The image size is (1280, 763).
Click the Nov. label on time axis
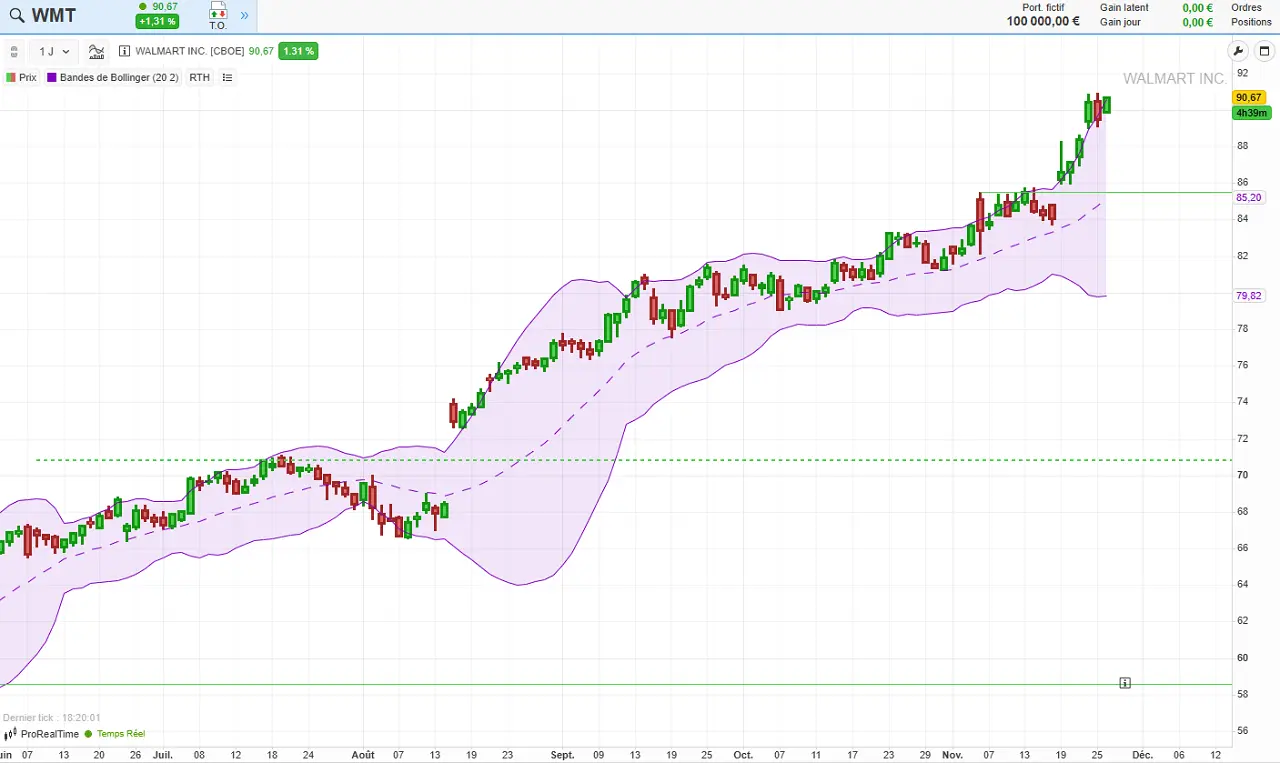tap(954, 755)
